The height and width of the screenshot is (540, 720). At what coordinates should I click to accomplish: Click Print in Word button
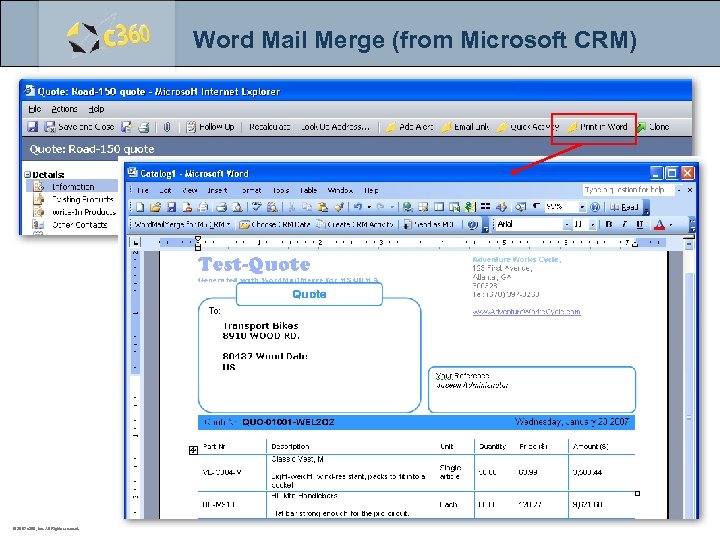pos(597,127)
